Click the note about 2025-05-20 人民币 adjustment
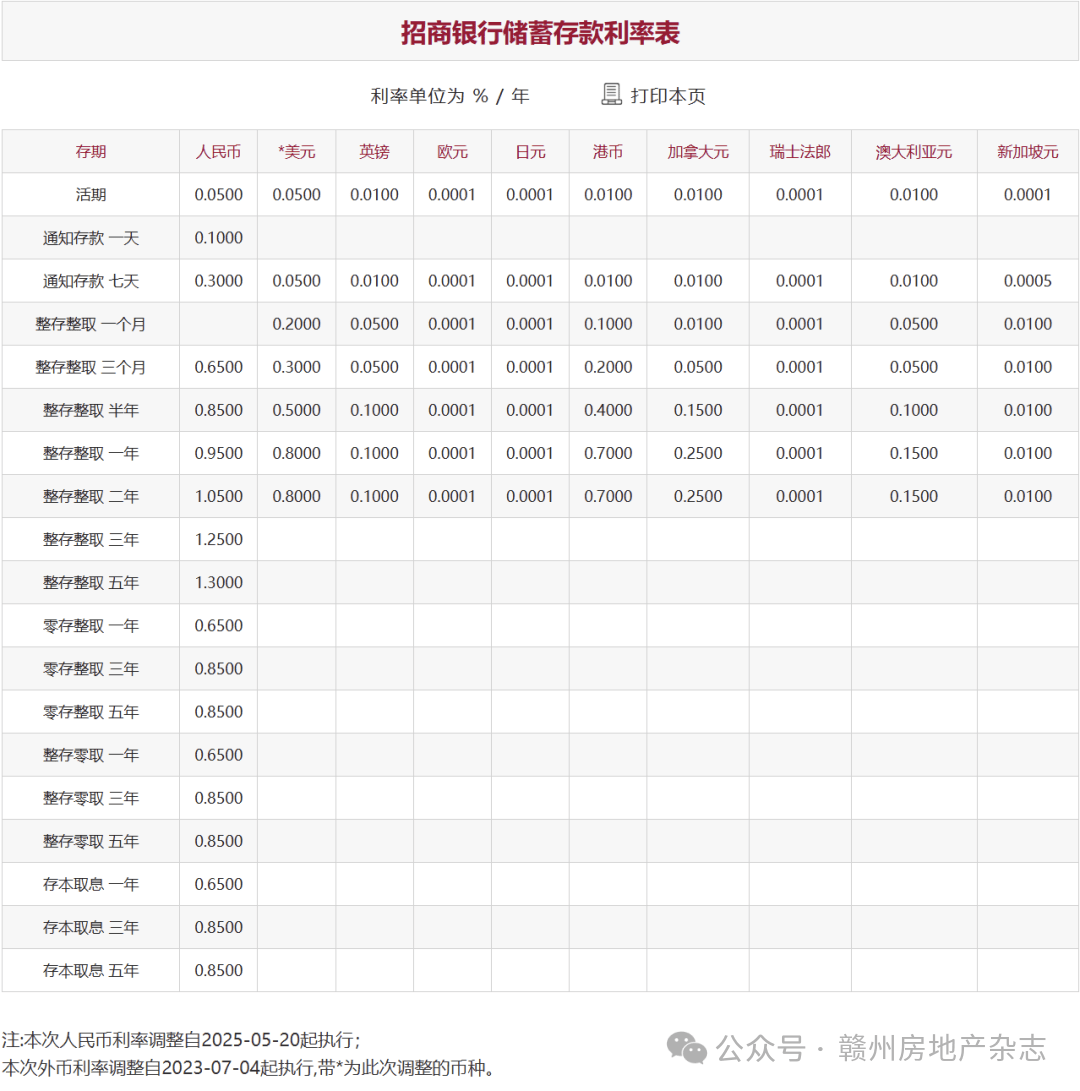 (181, 1040)
